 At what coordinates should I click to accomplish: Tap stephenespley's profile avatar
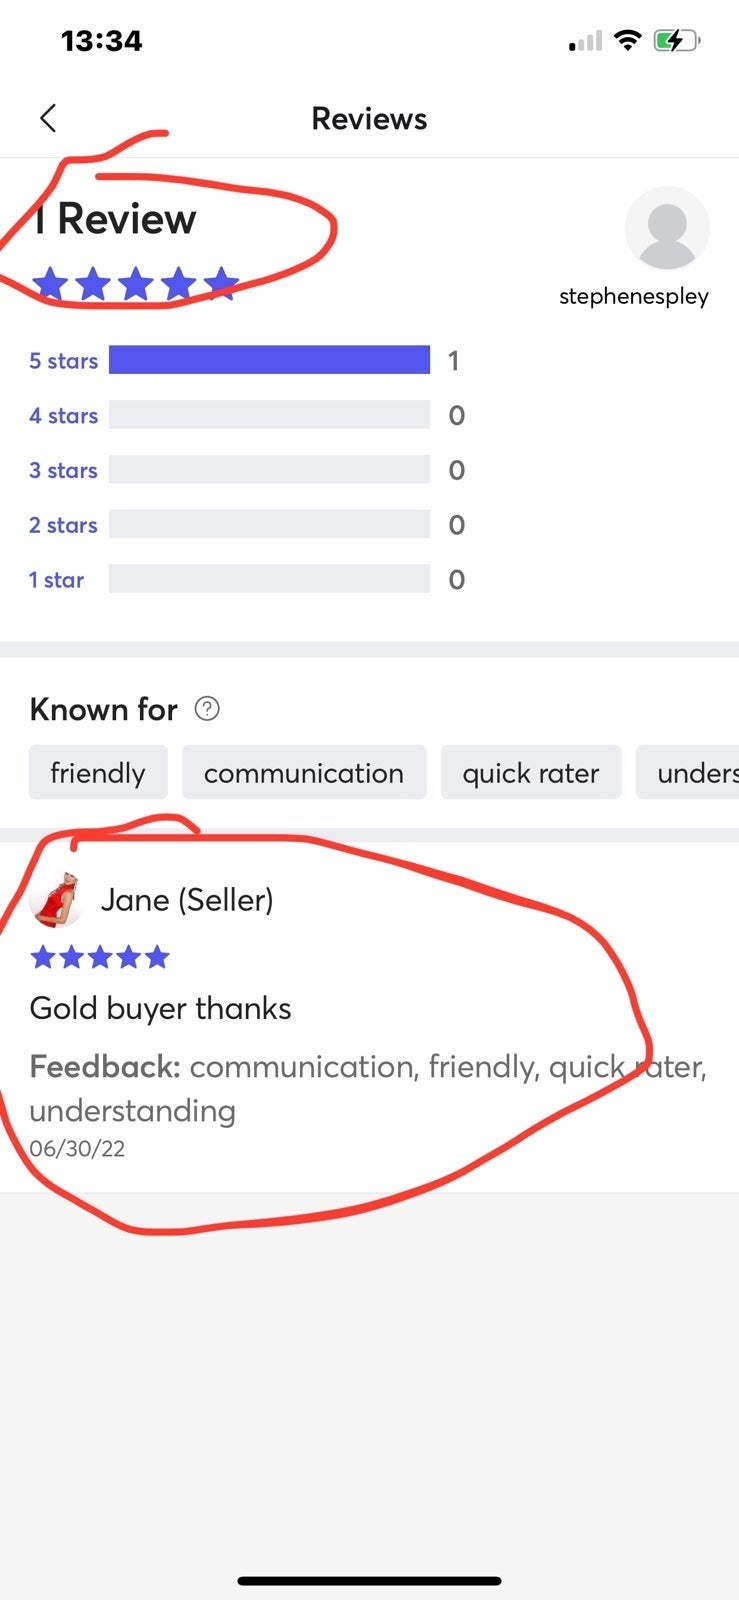[x=667, y=229]
